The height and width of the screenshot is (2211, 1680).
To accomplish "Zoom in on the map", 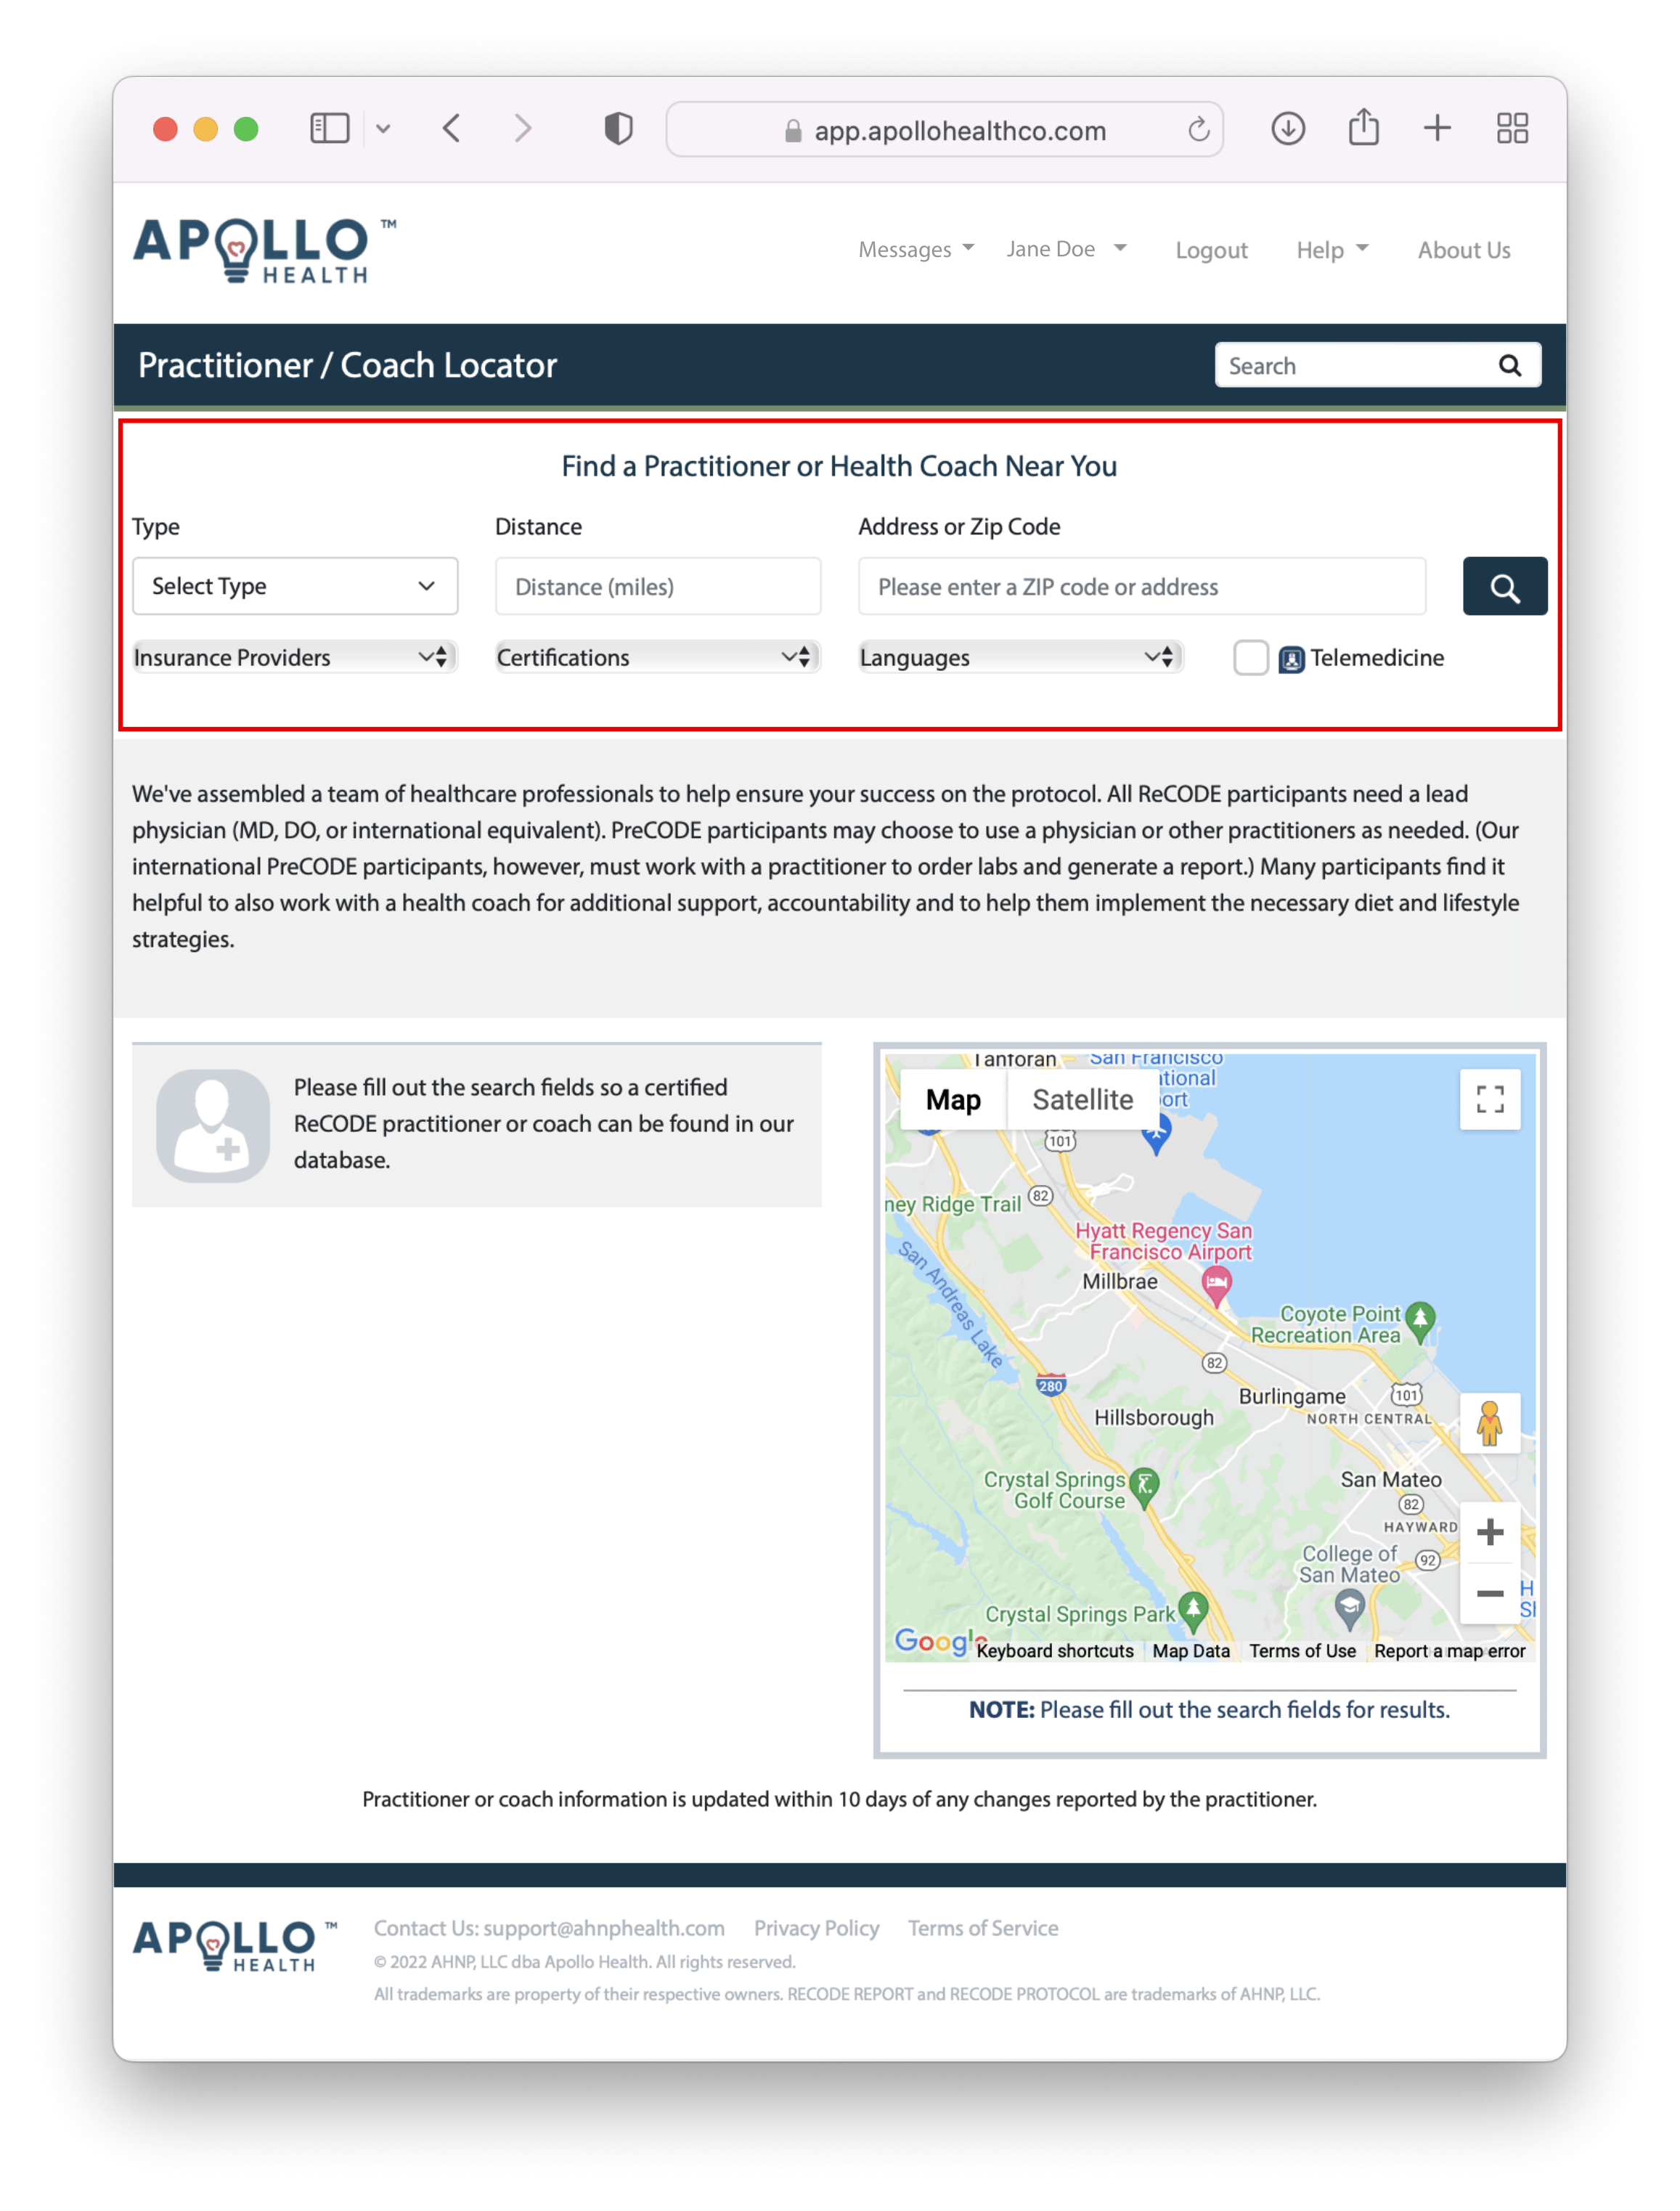I will [1489, 1532].
